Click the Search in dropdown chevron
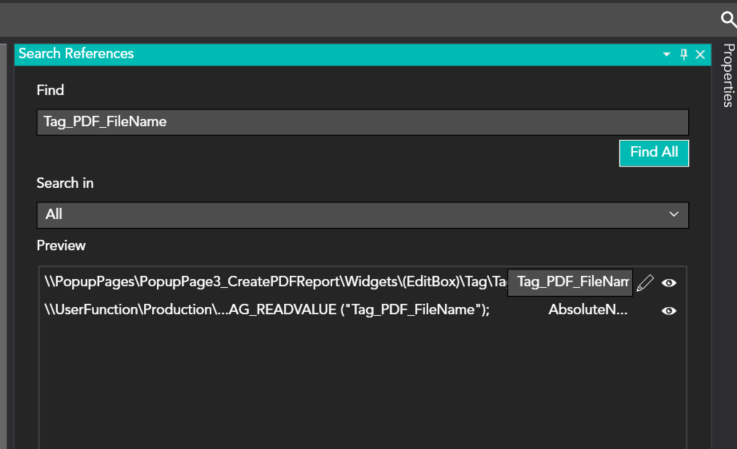737x449 pixels. click(673, 214)
